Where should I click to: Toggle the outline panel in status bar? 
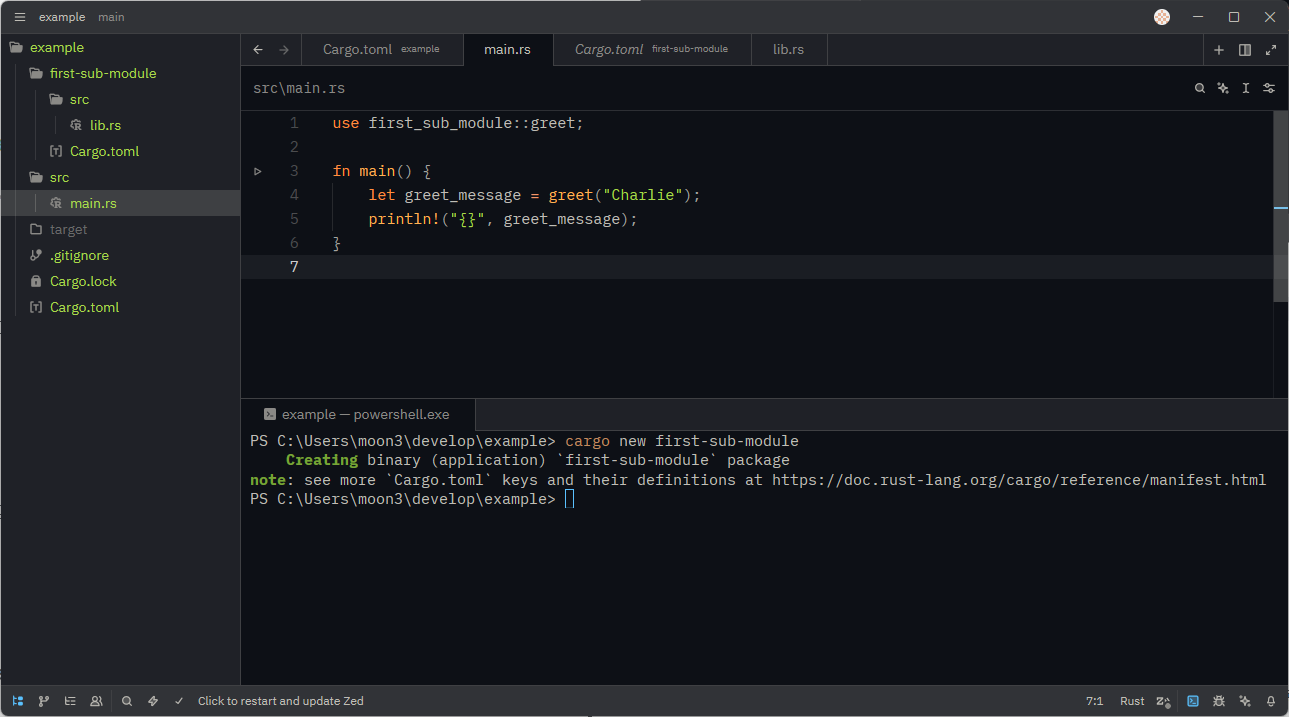click(70, 701)
